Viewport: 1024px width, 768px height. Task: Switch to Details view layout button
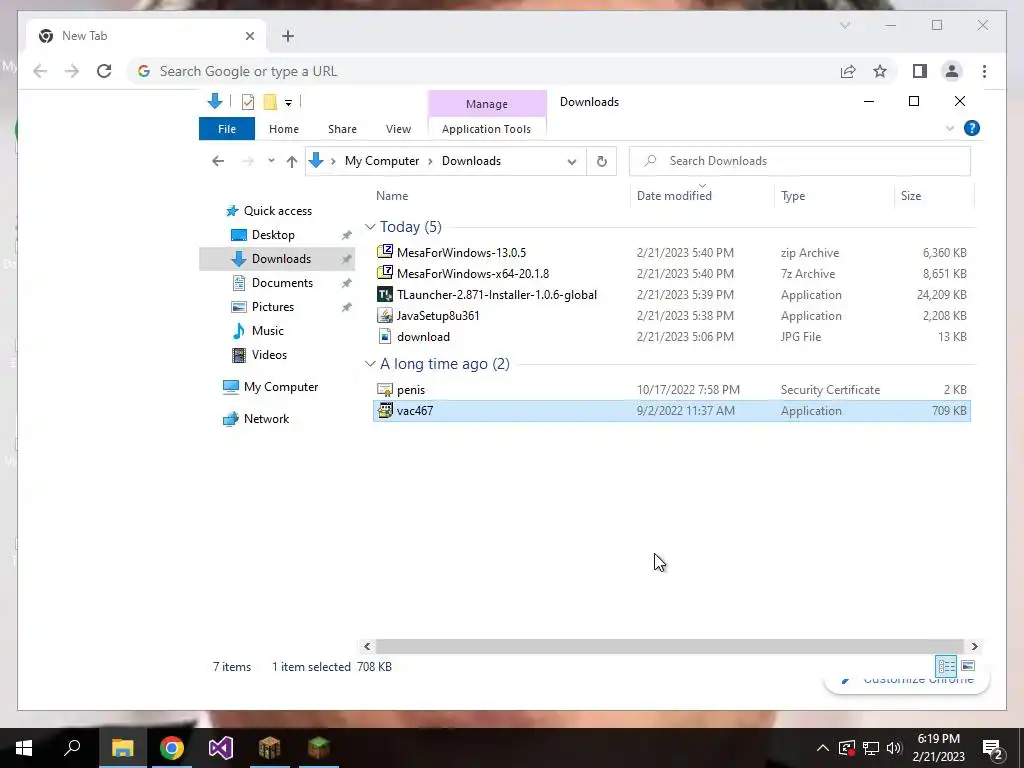pos(946,666)
